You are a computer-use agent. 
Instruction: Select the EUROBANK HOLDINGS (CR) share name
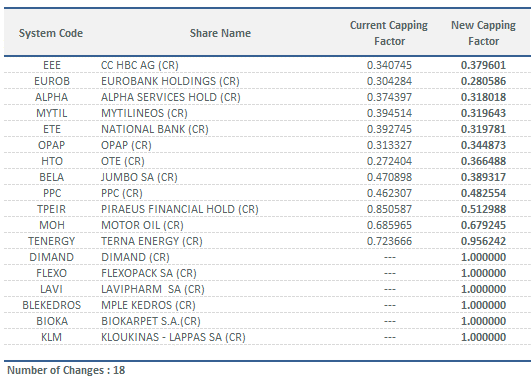[170, 81]
